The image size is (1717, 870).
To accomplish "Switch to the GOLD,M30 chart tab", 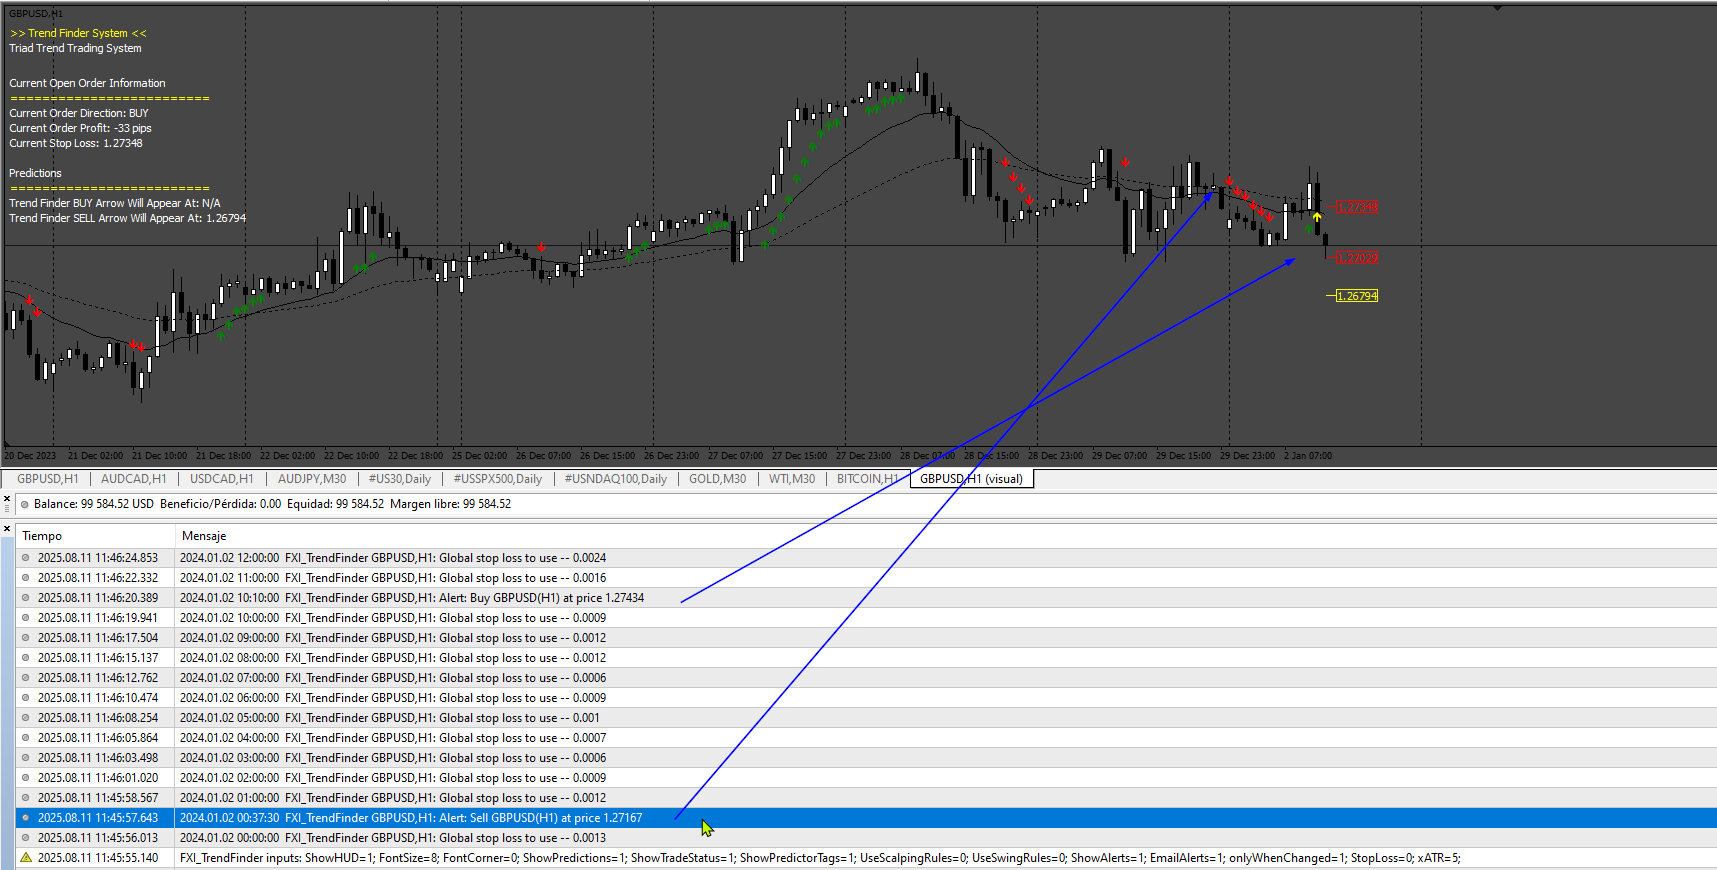I will tap(717, 479).
